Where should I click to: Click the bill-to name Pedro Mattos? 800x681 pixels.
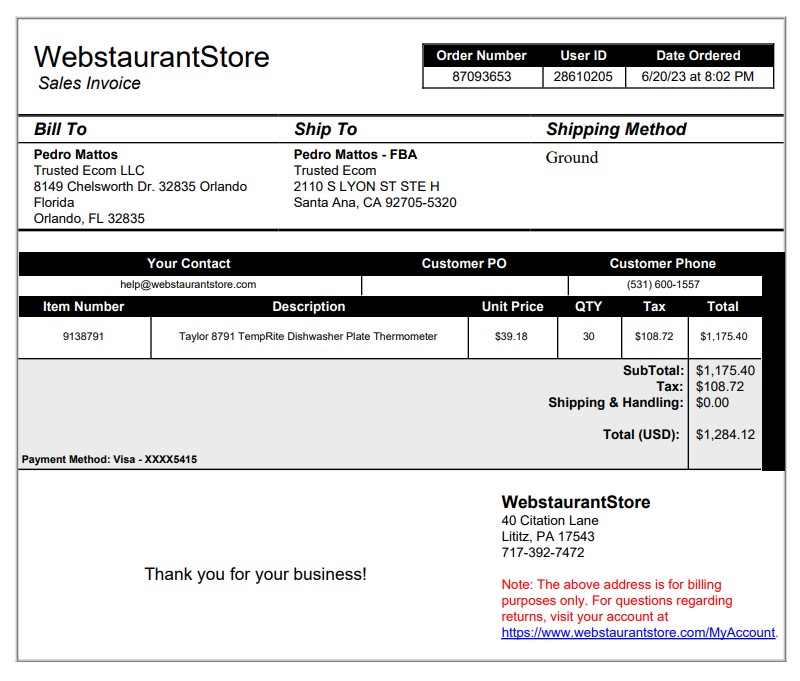coord(76,155)
